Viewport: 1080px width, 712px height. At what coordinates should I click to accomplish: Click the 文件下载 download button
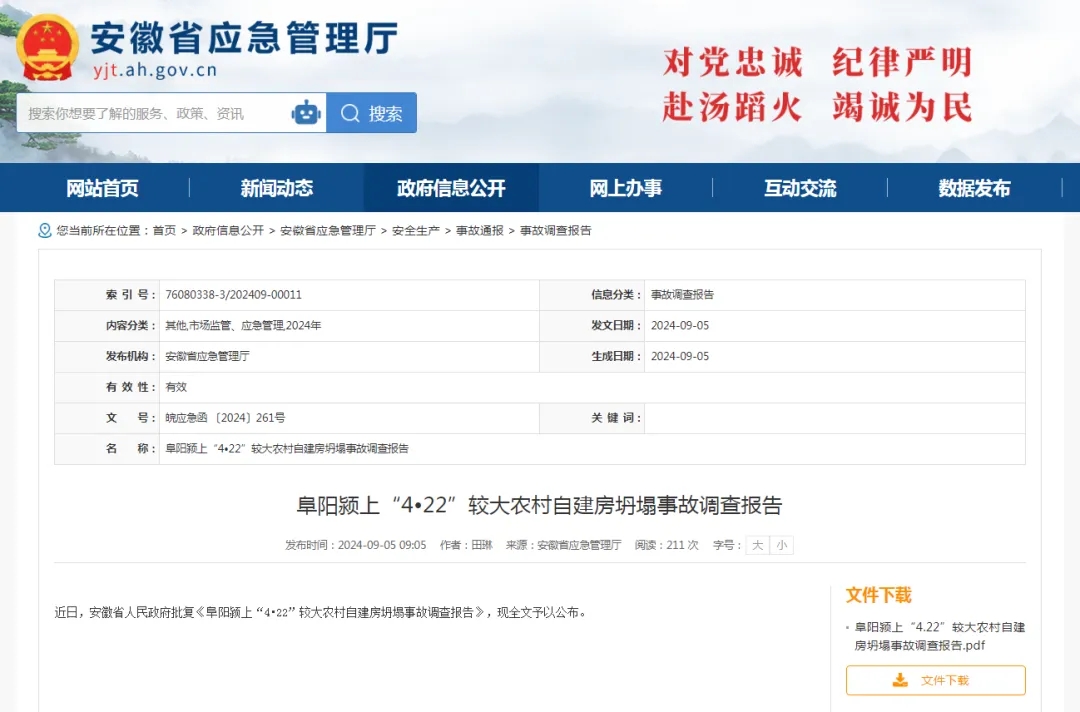pos(935,680)
